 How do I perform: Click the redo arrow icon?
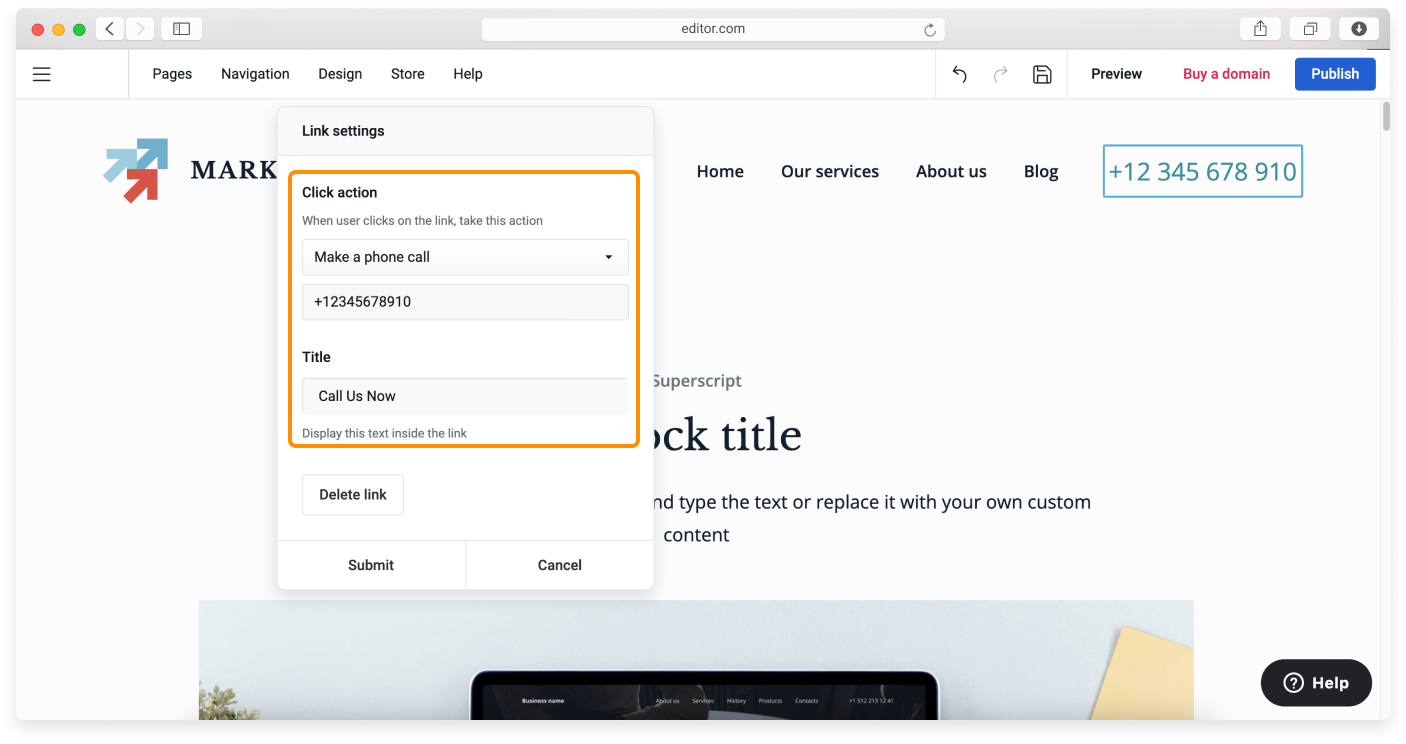coord(1000,74)
